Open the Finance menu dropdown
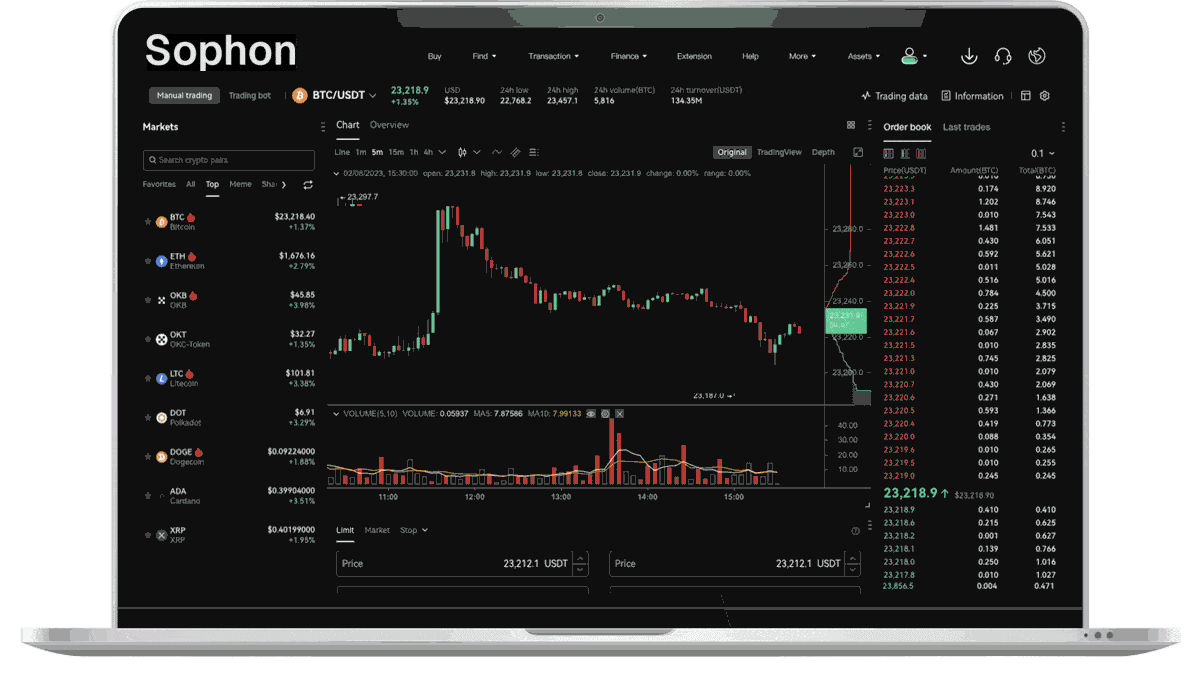1200x699 pixels. pos(629,56)
